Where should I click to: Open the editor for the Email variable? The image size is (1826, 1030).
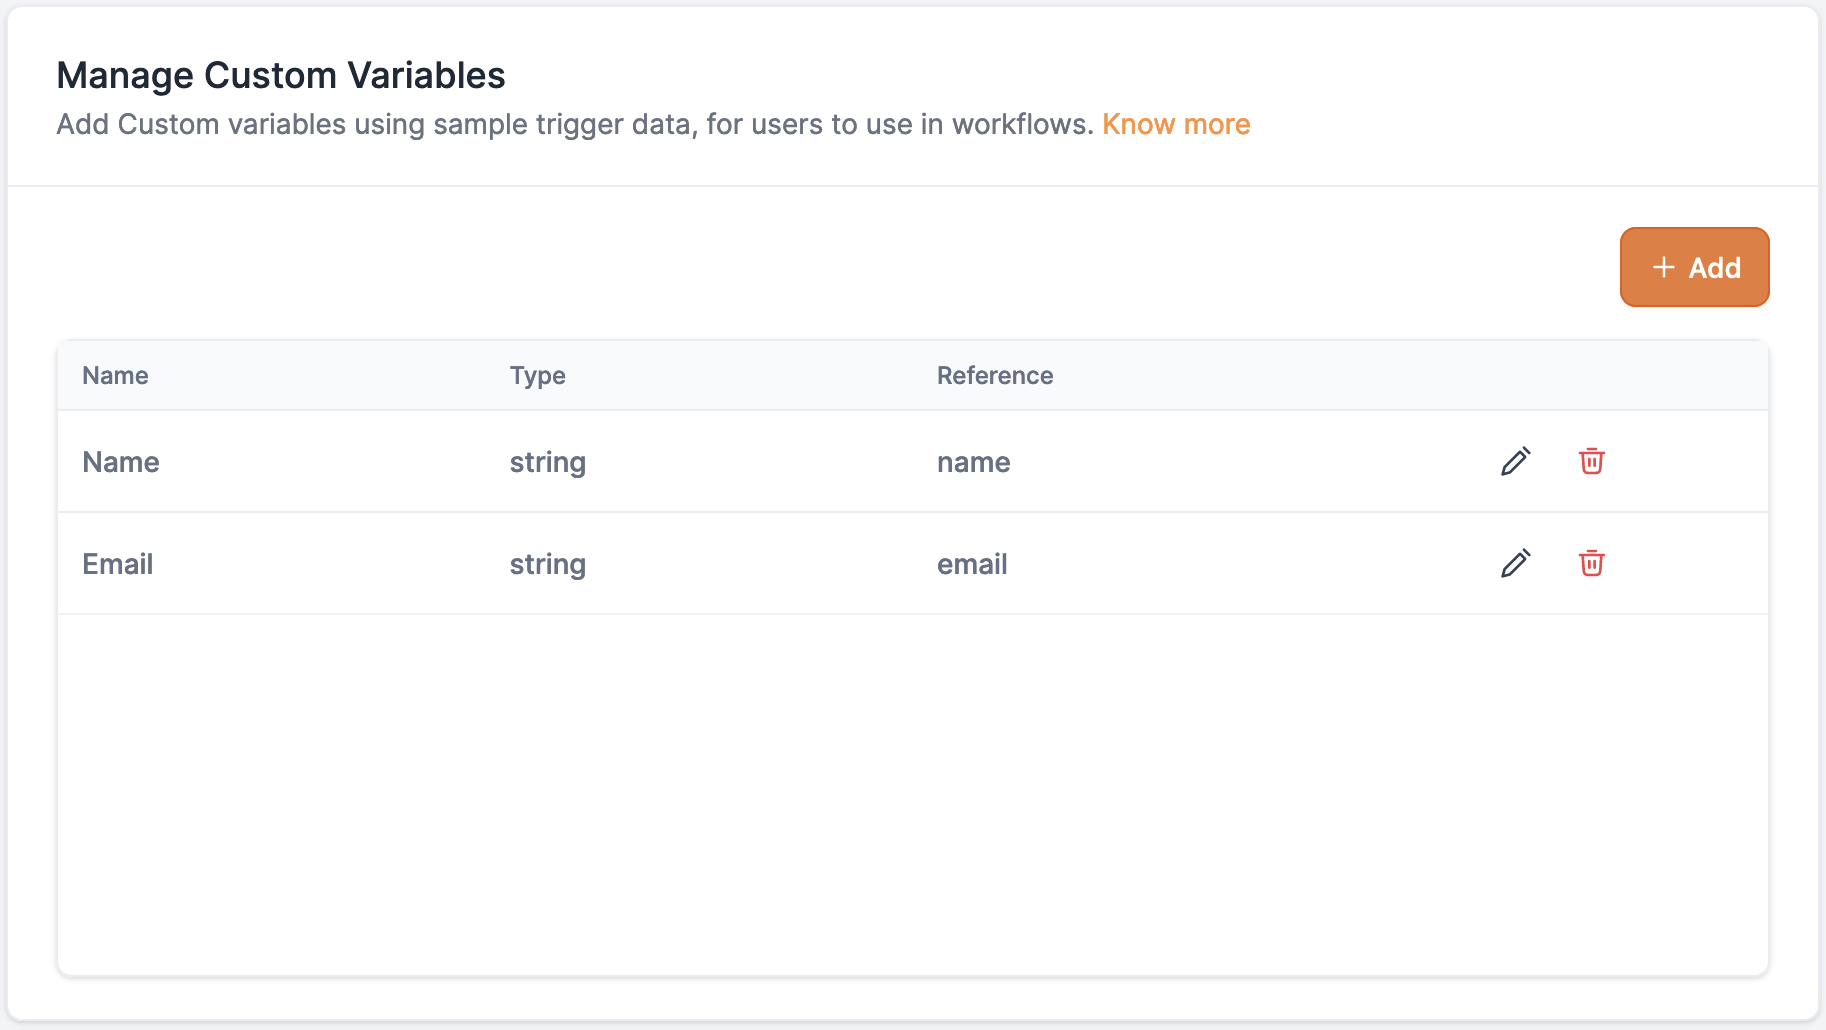1515,563
